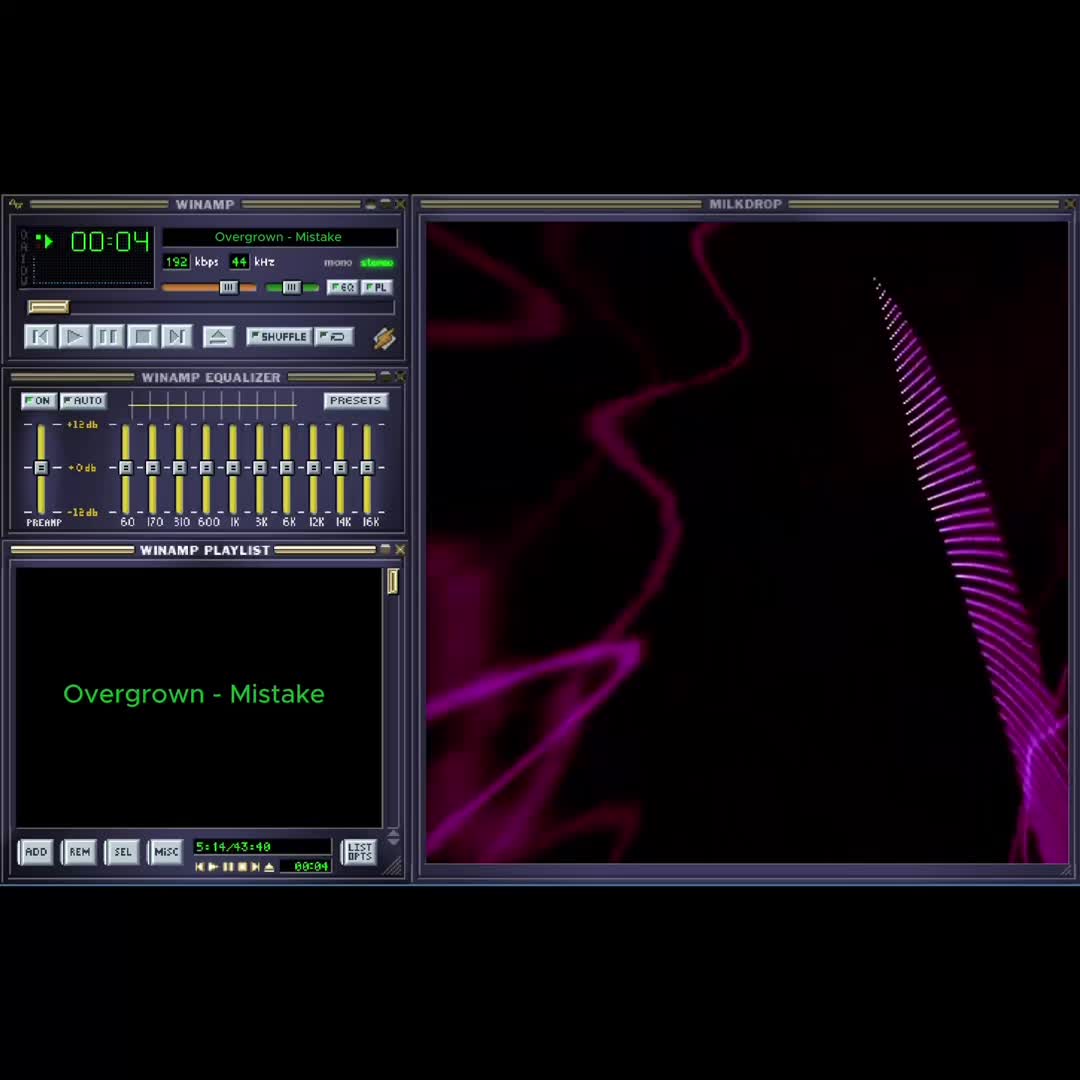Screen dimensions: 1080x1080
Task: Toggle the equalizer AUTO button
Action: [x=83, y=400]
